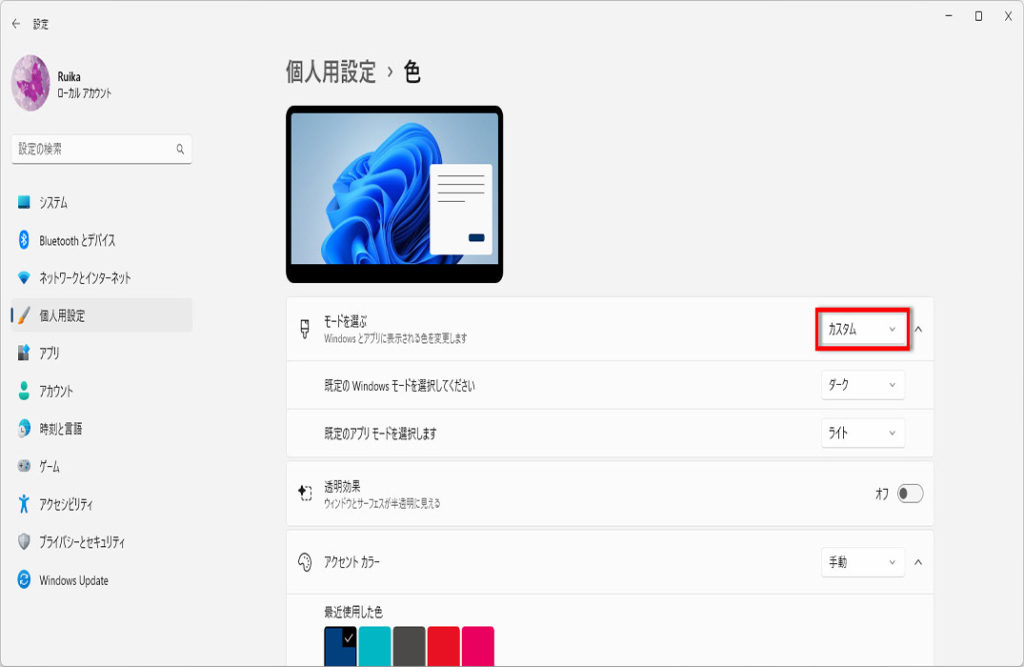Click the Windows Update sync icon
The width and height of the screenshot is (1024, 667).
pos(24,579)
